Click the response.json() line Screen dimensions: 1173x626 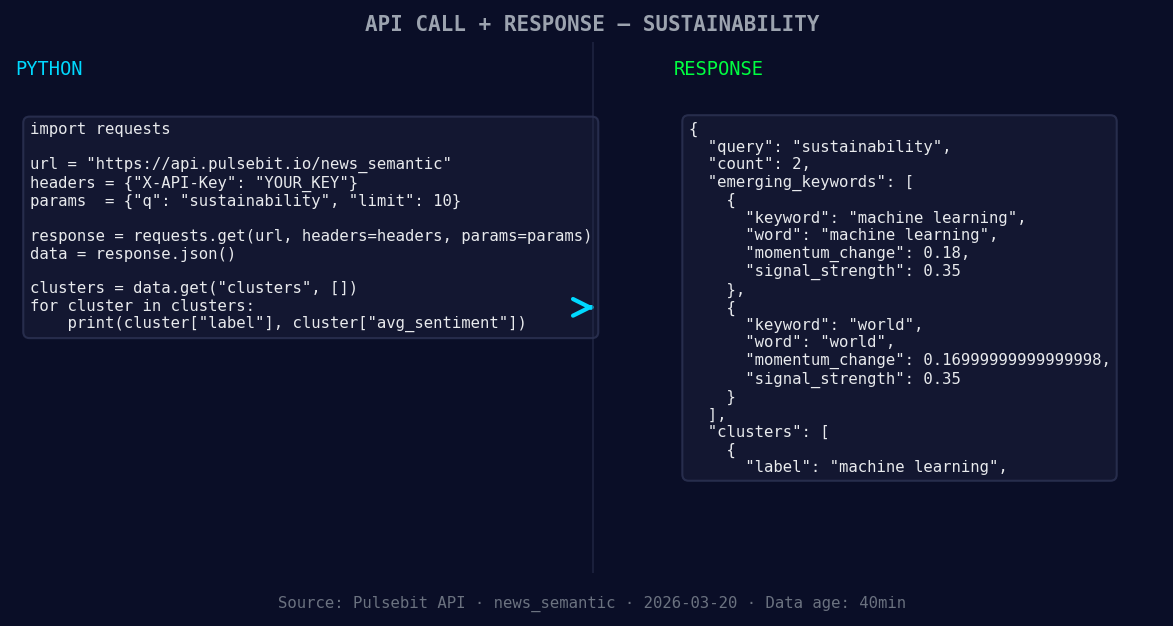[x=131, y=253]
